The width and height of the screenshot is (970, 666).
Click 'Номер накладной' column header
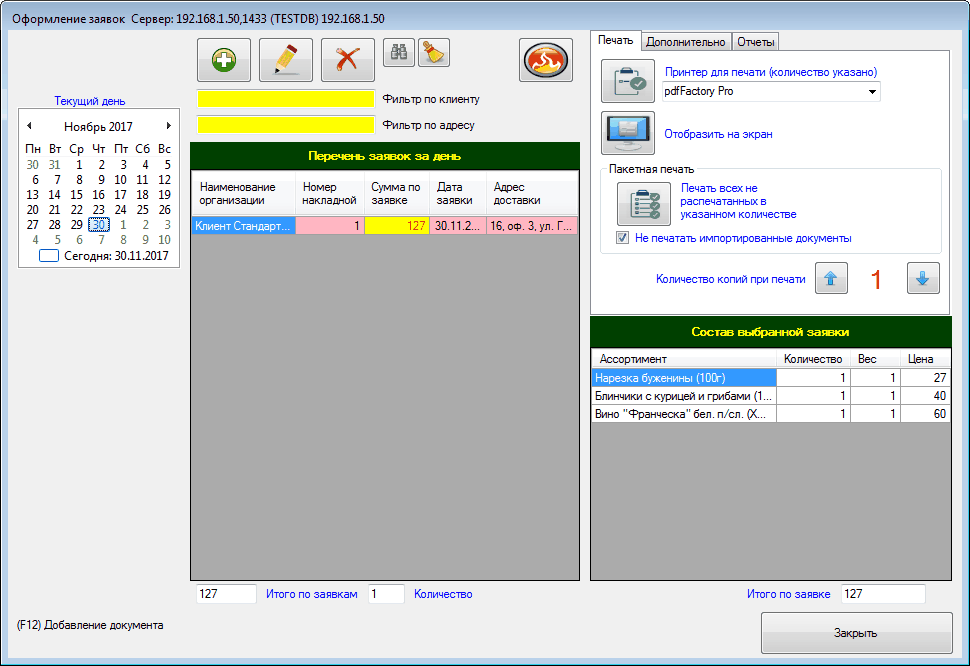point(330,194)
